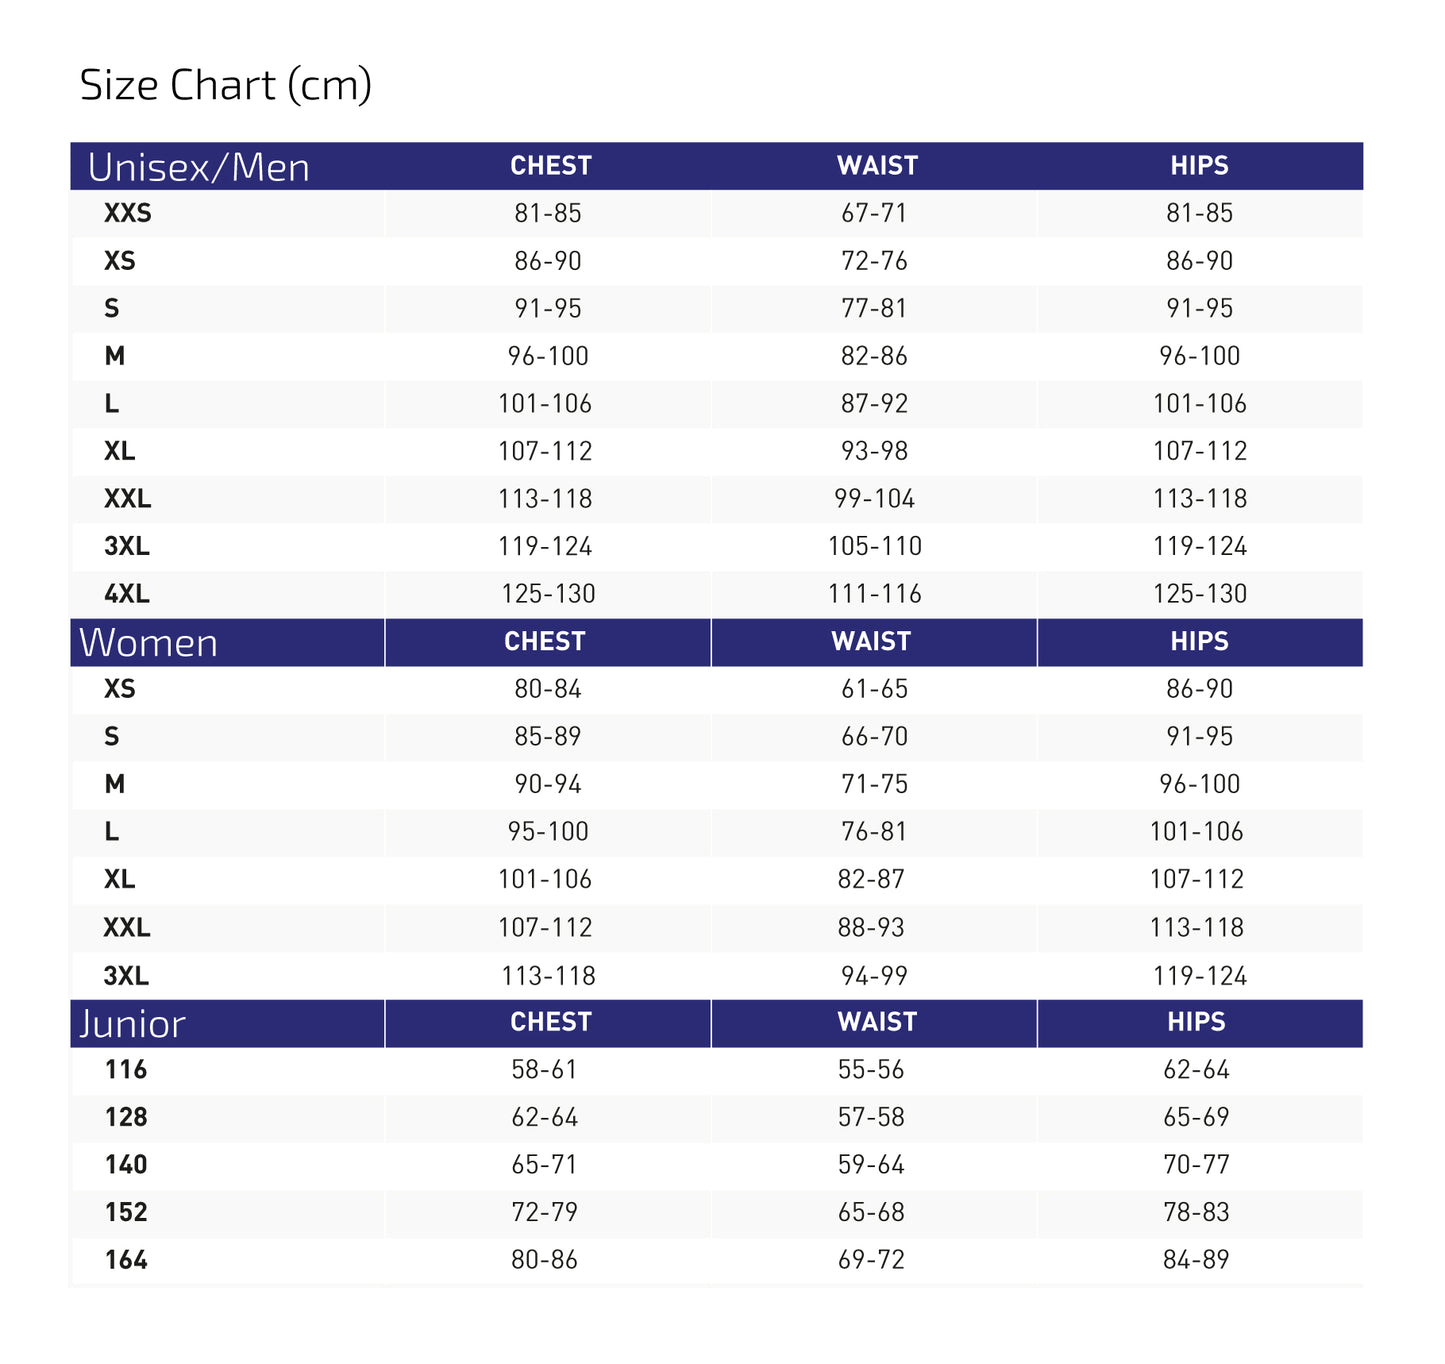This screenshot has width=1445, height=1364.
Task: Select the Women section header
Action: click(148, 643)
